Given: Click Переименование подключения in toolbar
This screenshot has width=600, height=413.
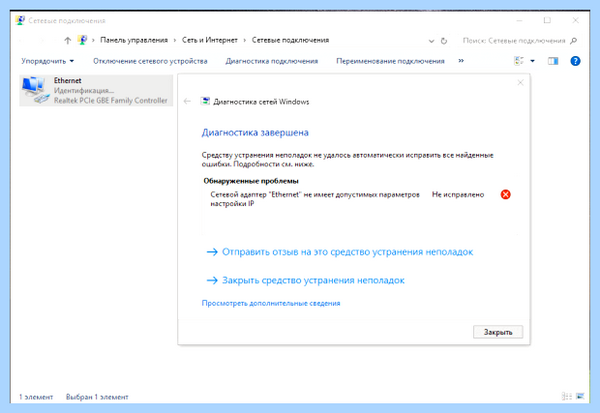Looking at the screenshot, I should click(x=390, y=61).
